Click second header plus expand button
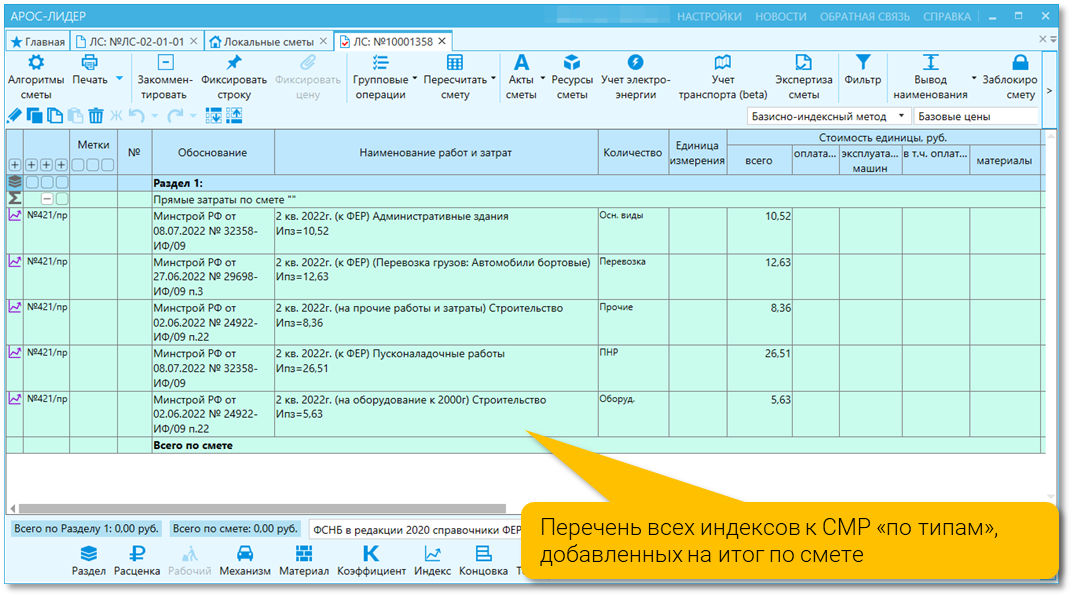The image size is (1072, 597). click(31, 165)
